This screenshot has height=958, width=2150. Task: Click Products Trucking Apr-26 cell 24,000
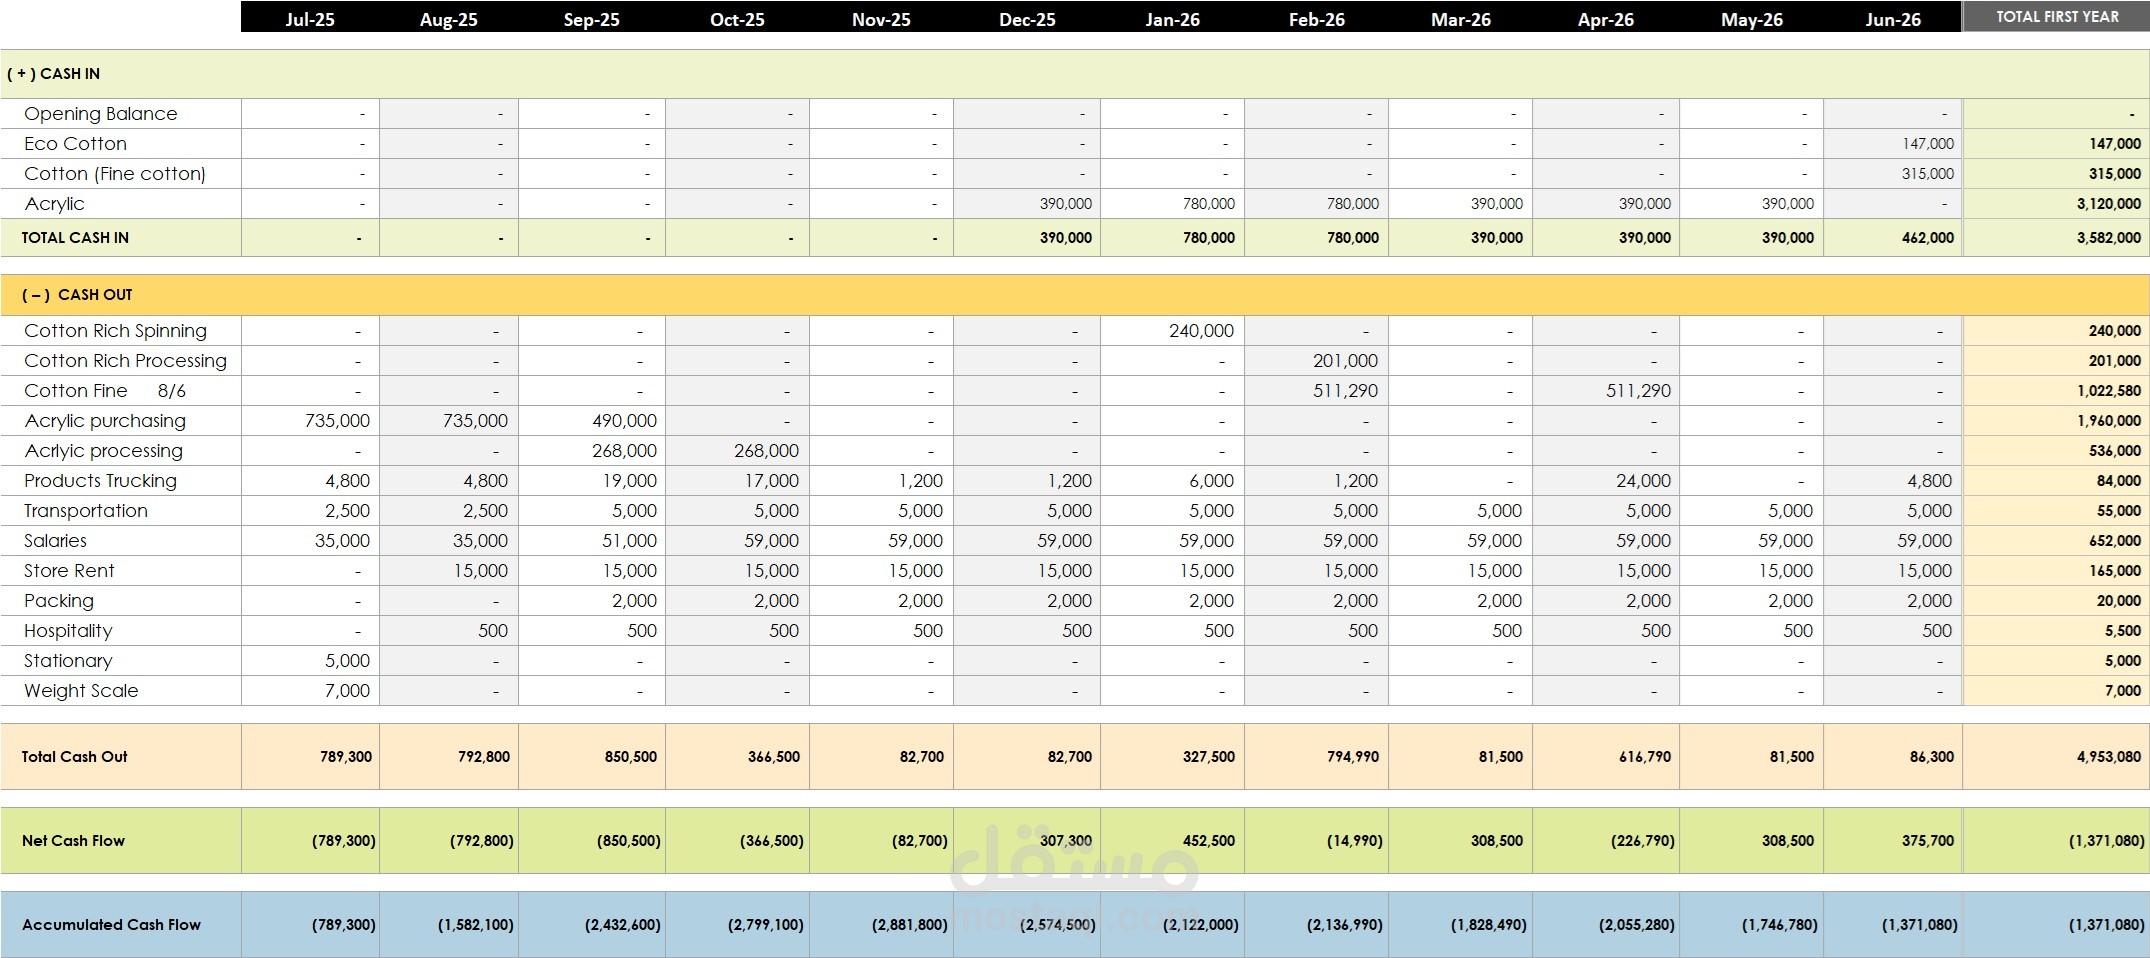coord(1643,481)
